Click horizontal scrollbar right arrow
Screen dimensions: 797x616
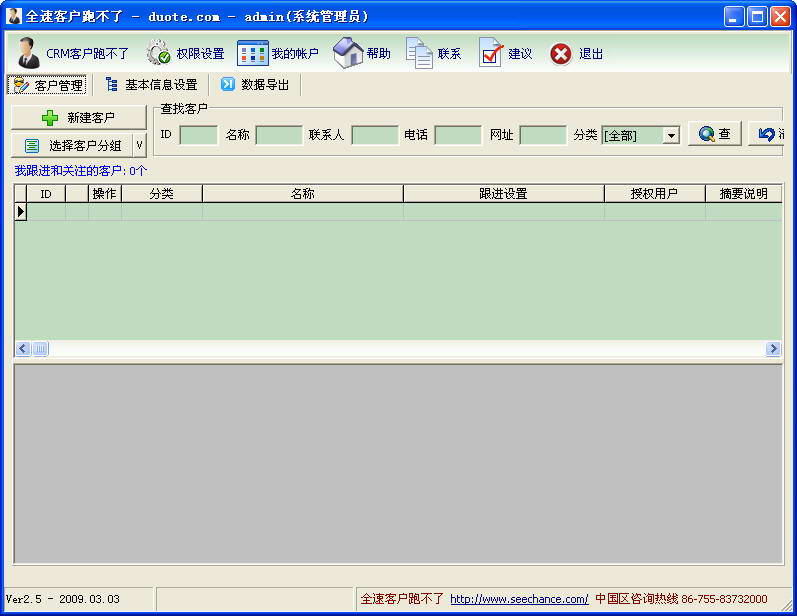pos(773,349)
